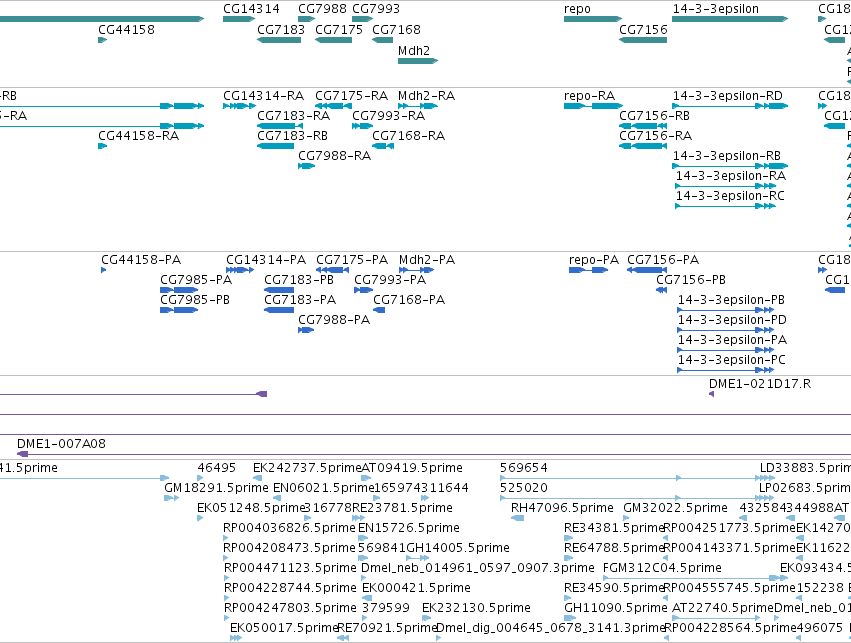Click the repo gene feature
The image size is (851, 643).
point(593,19)
